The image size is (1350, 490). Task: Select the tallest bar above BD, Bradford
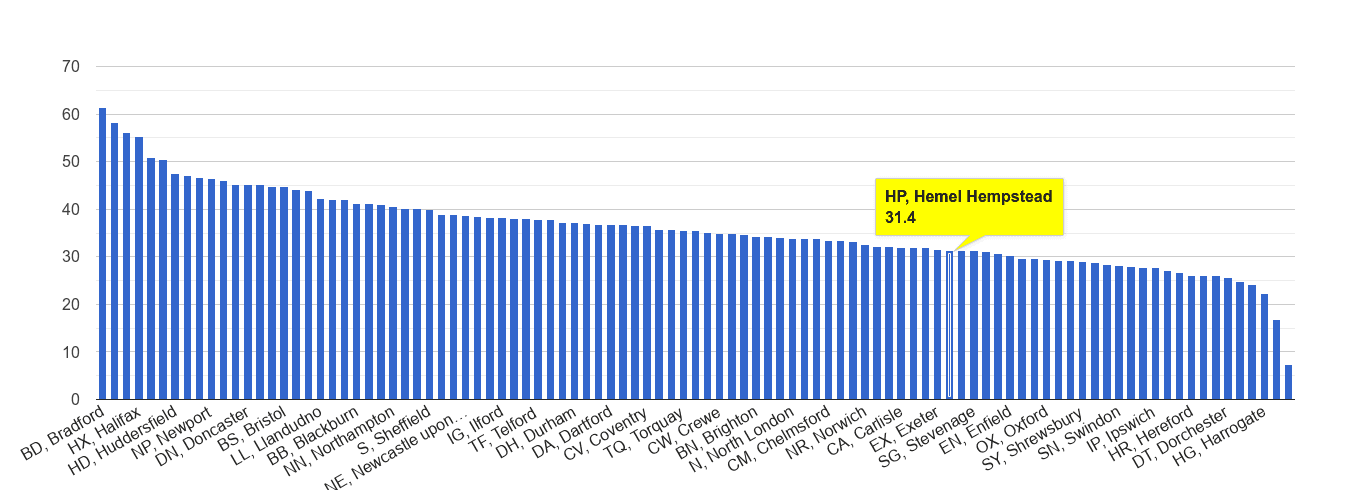tap(102, 253)
